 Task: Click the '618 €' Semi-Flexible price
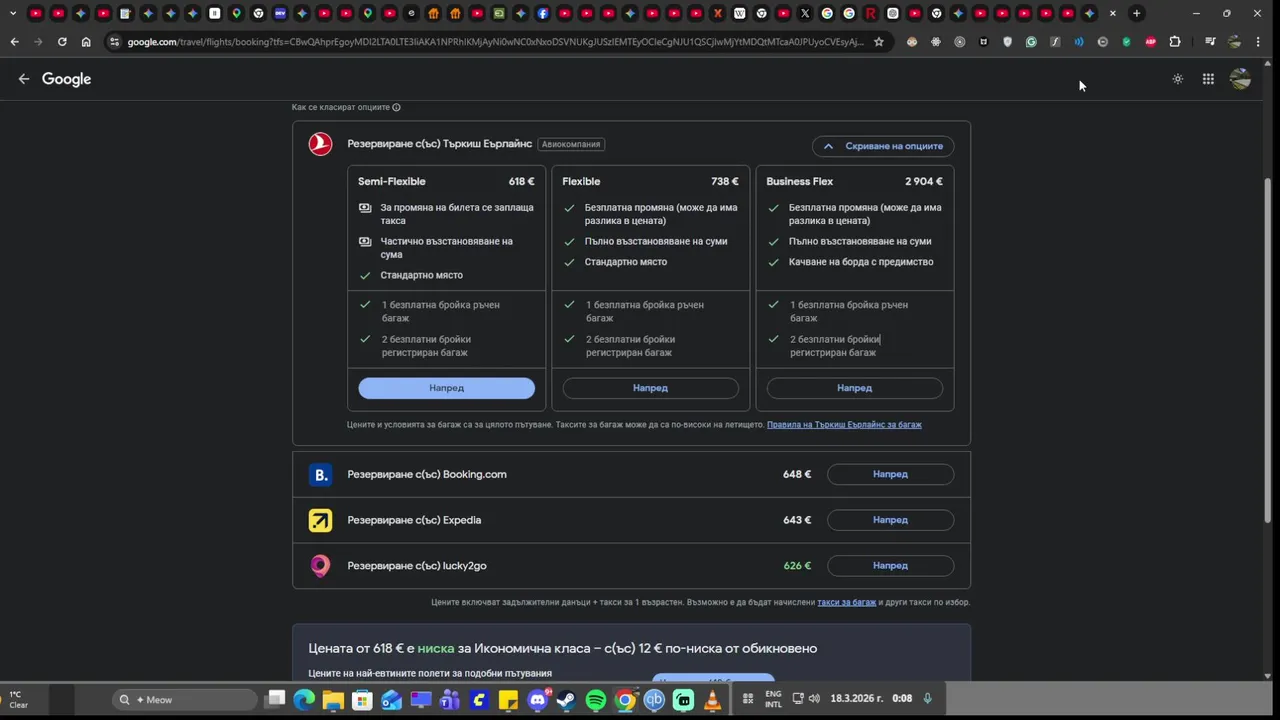click(x=521, y=182)
